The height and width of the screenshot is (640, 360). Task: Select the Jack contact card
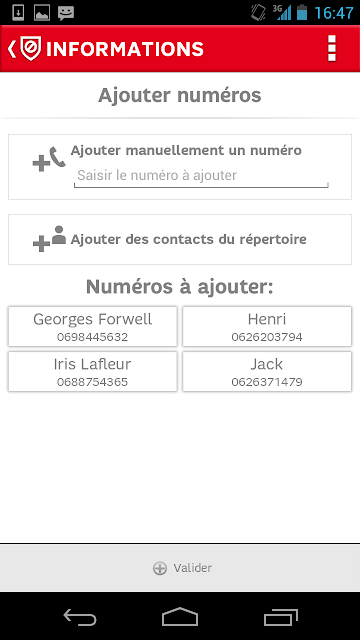click(x=267, y=371)
